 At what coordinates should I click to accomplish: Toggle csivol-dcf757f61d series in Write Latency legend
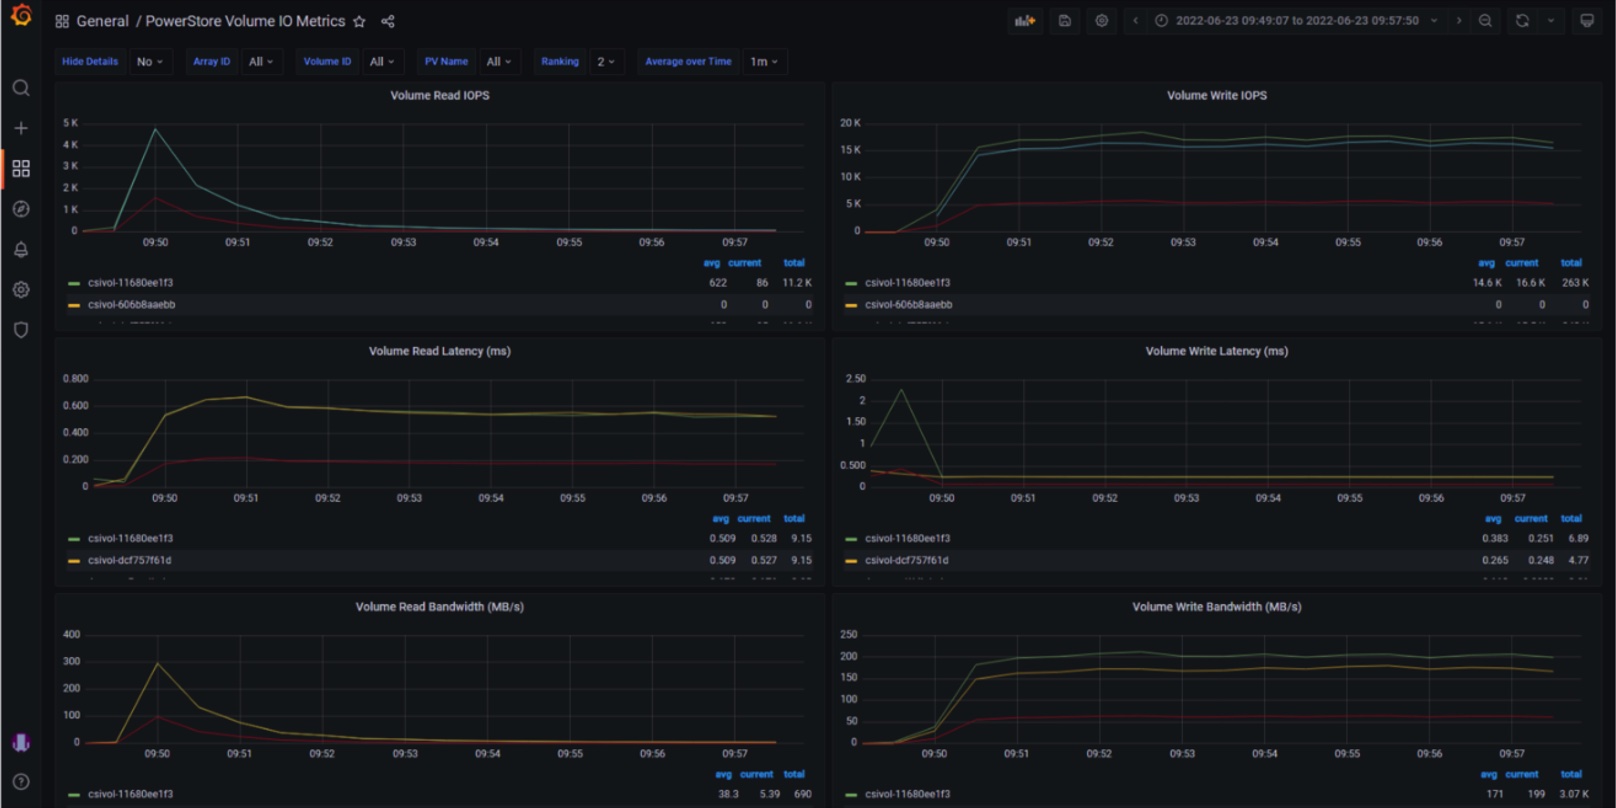click(x=906, y=561)
